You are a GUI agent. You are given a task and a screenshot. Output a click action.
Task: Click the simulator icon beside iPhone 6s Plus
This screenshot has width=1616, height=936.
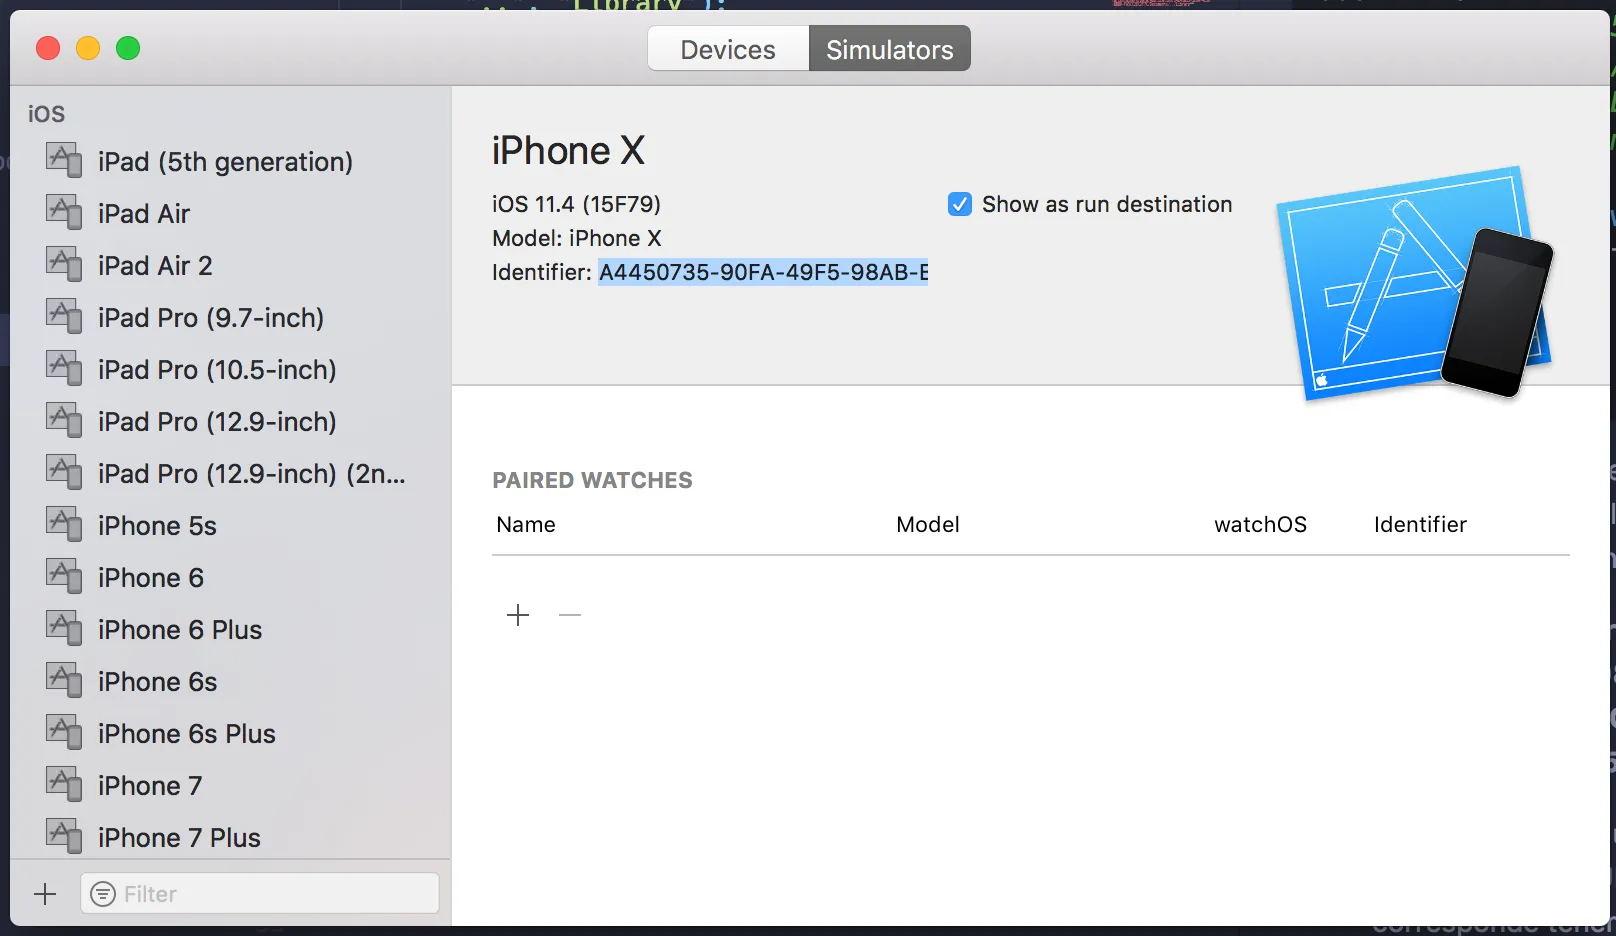click(64, 732)
